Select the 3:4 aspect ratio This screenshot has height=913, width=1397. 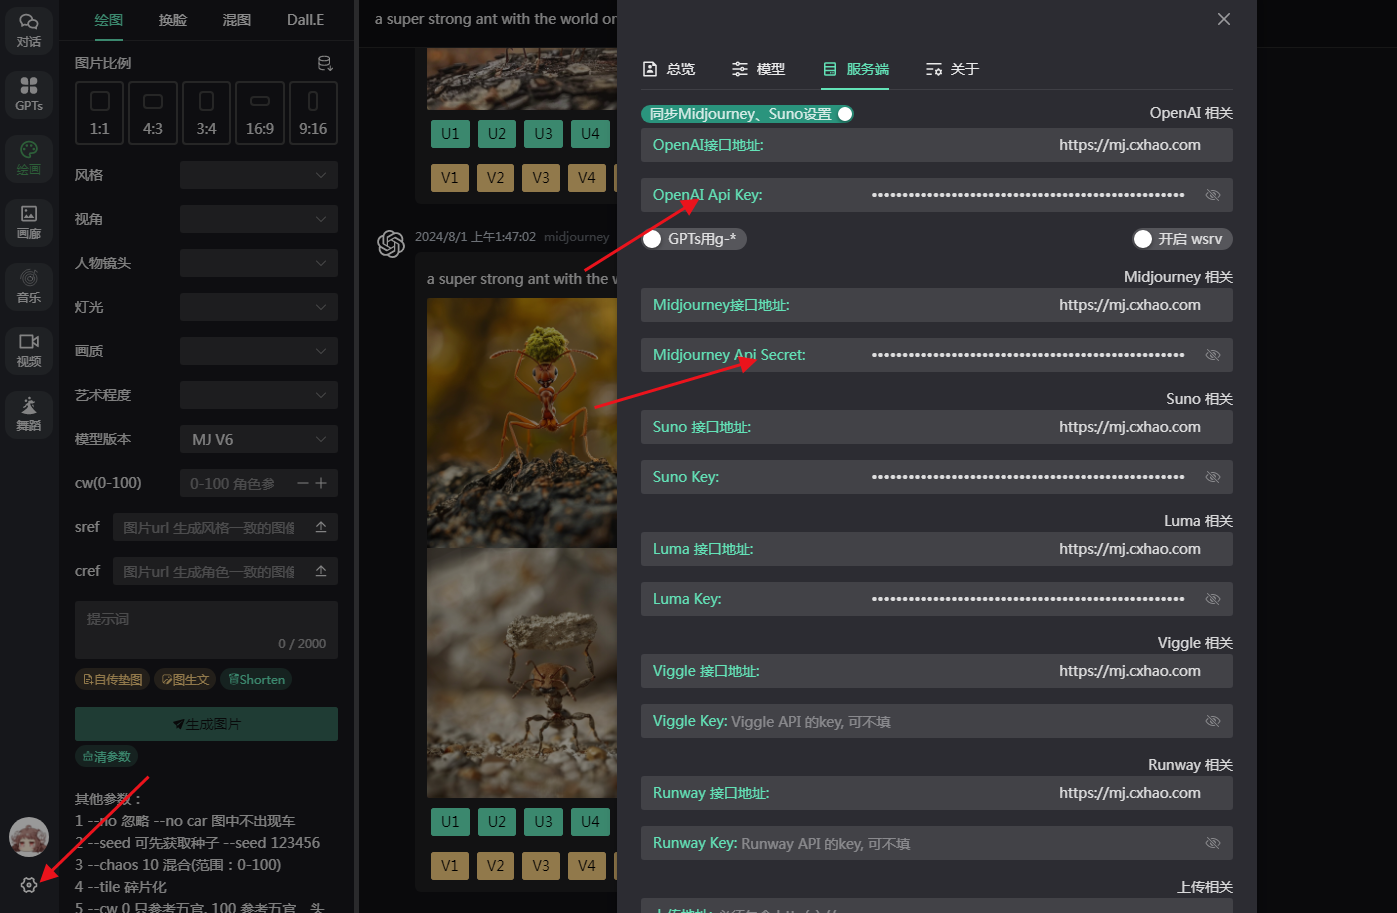[206, 113]
